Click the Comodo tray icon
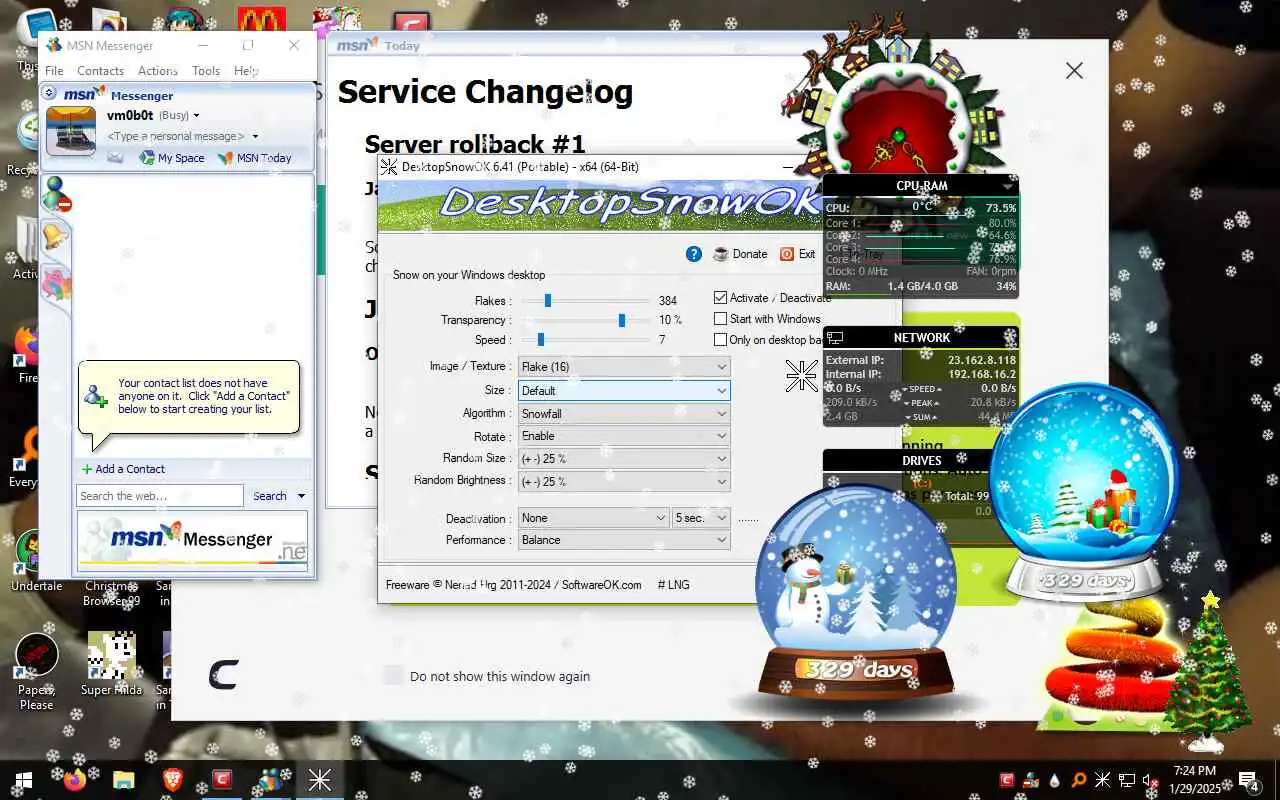This screenshot has height=800, width=1280. 1007,780
